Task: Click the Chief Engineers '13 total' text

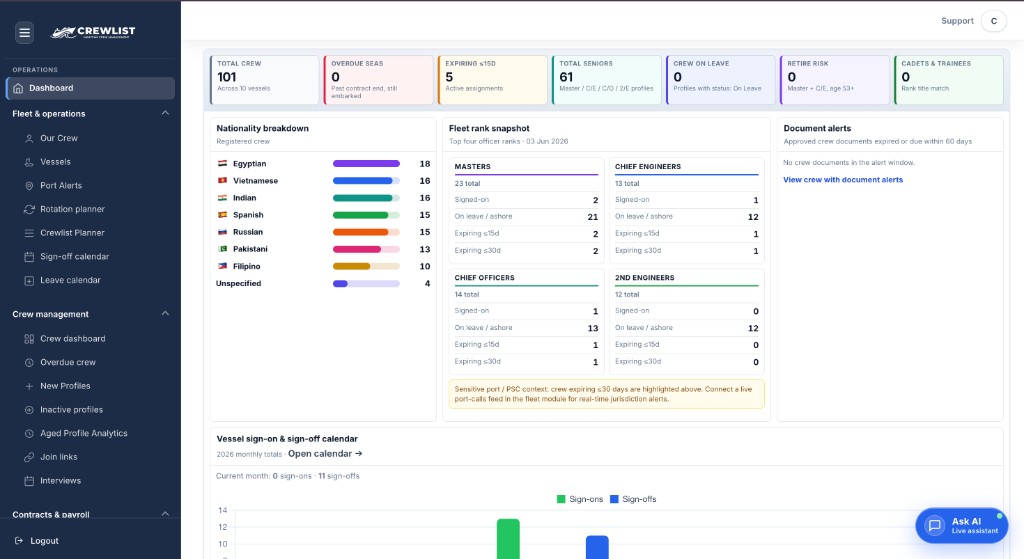Action: click(x=627, y=184)
